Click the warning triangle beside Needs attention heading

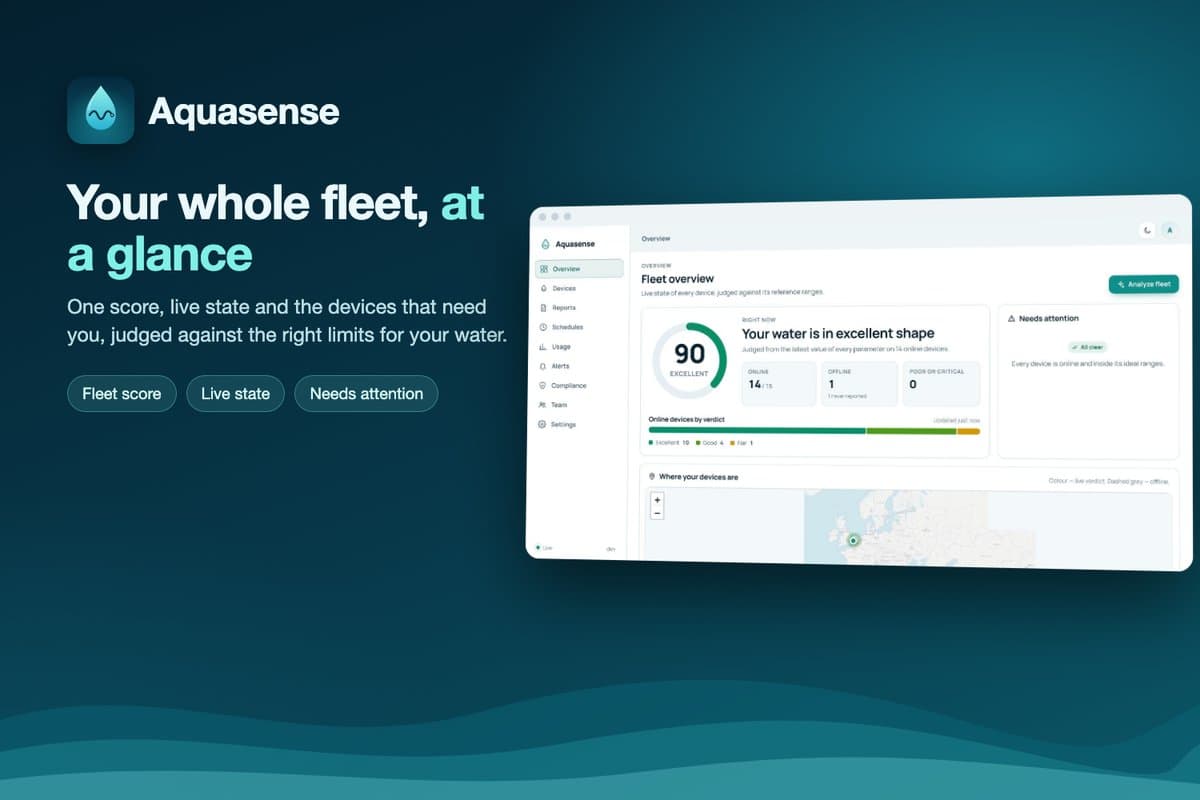pos(1012,318)
